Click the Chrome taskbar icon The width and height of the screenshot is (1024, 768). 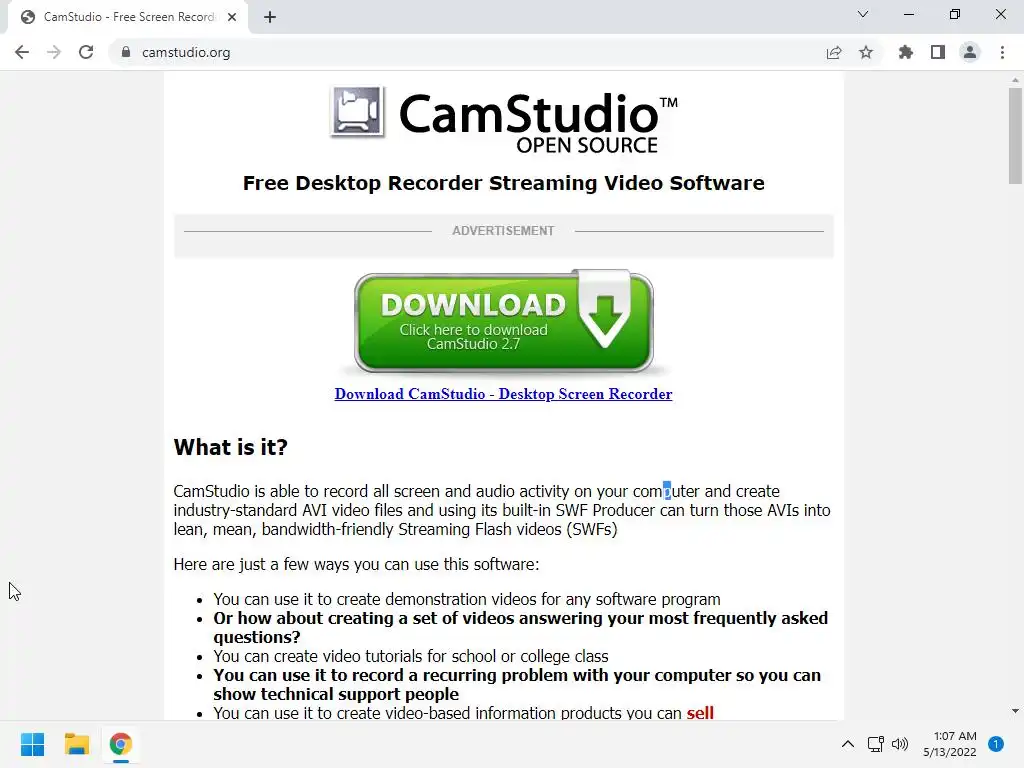coord(121,744)
